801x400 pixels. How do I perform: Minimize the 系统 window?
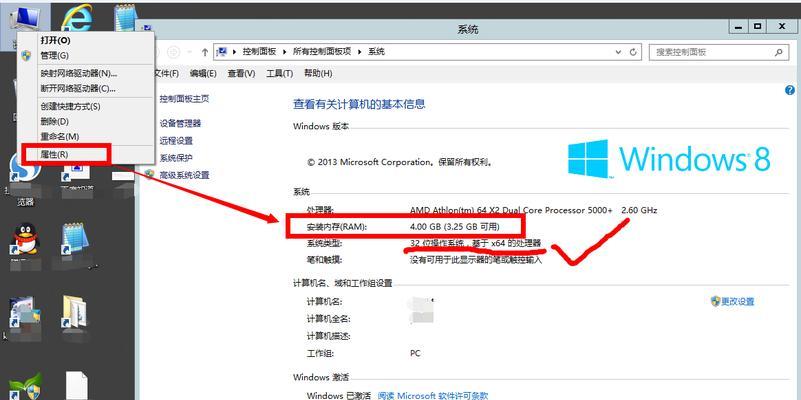[740, 26]
